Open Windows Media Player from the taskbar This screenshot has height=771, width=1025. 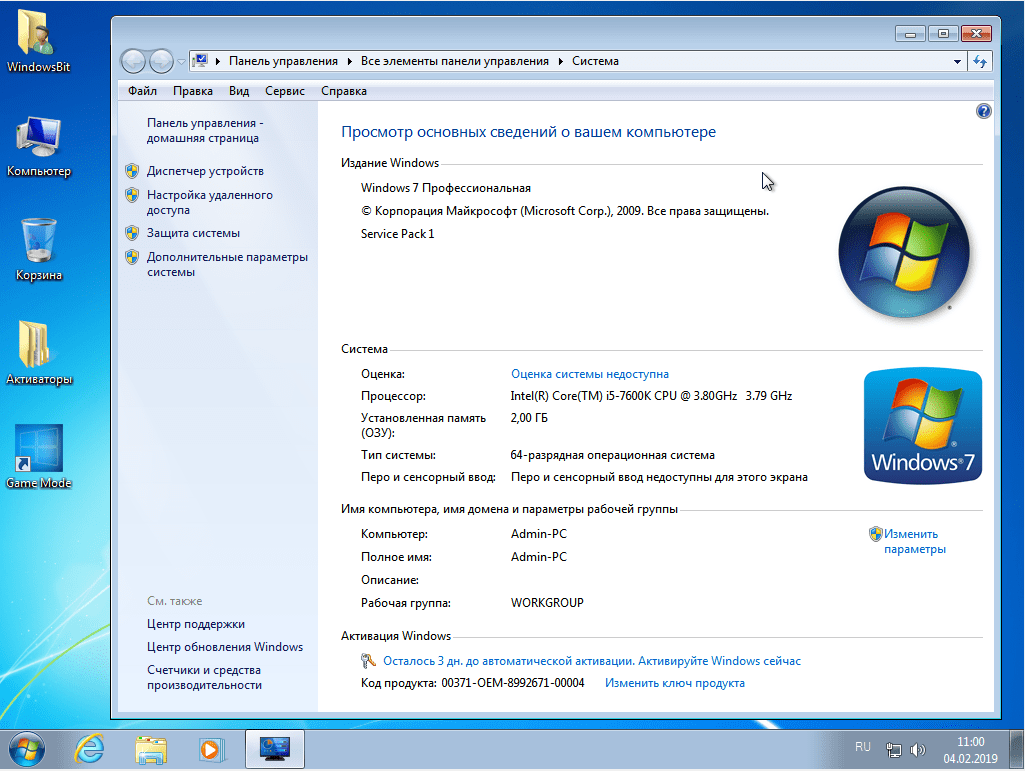(x=210, y=748)
